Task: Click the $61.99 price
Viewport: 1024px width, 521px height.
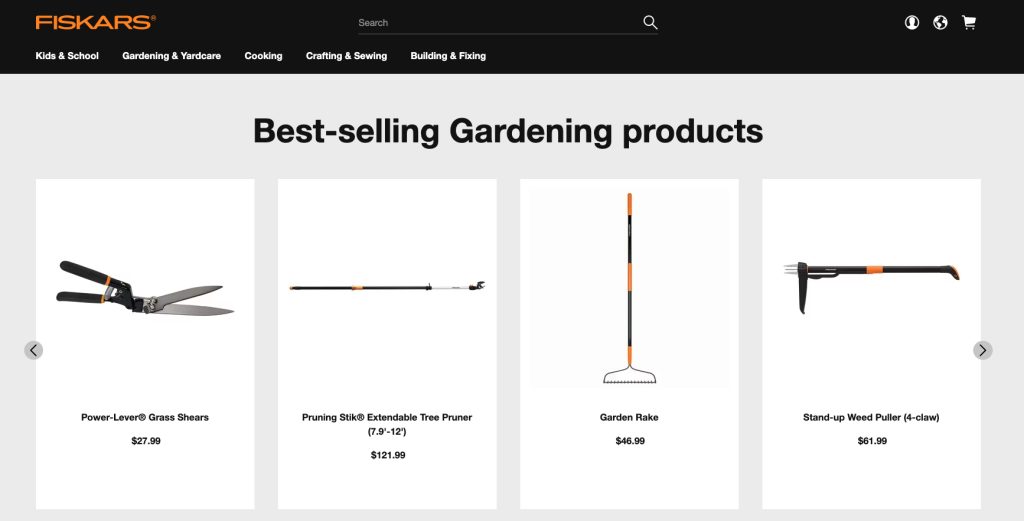Action: pos(872,441)
